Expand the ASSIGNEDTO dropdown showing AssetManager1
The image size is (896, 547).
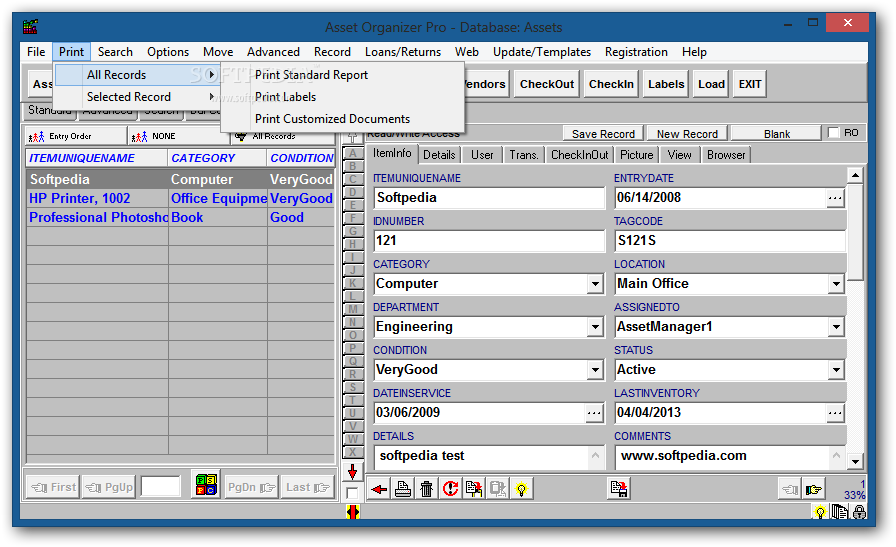[836, 327]
